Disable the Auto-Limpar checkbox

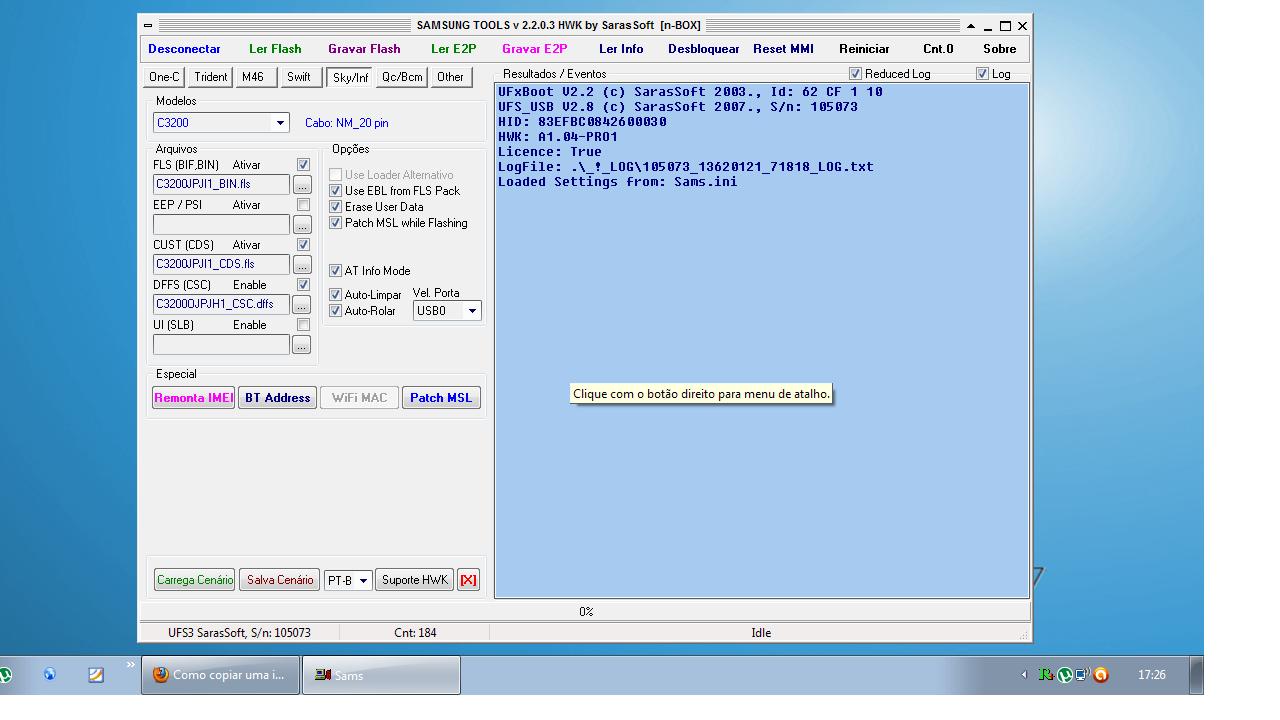pyautogui.click(x=336, y=295)
